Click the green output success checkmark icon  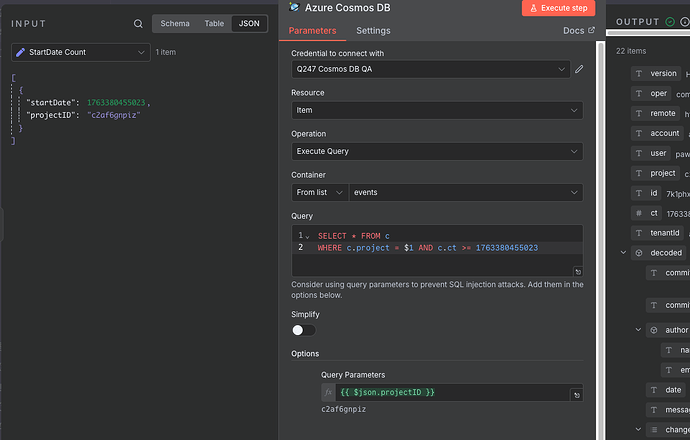pos(671,22)
